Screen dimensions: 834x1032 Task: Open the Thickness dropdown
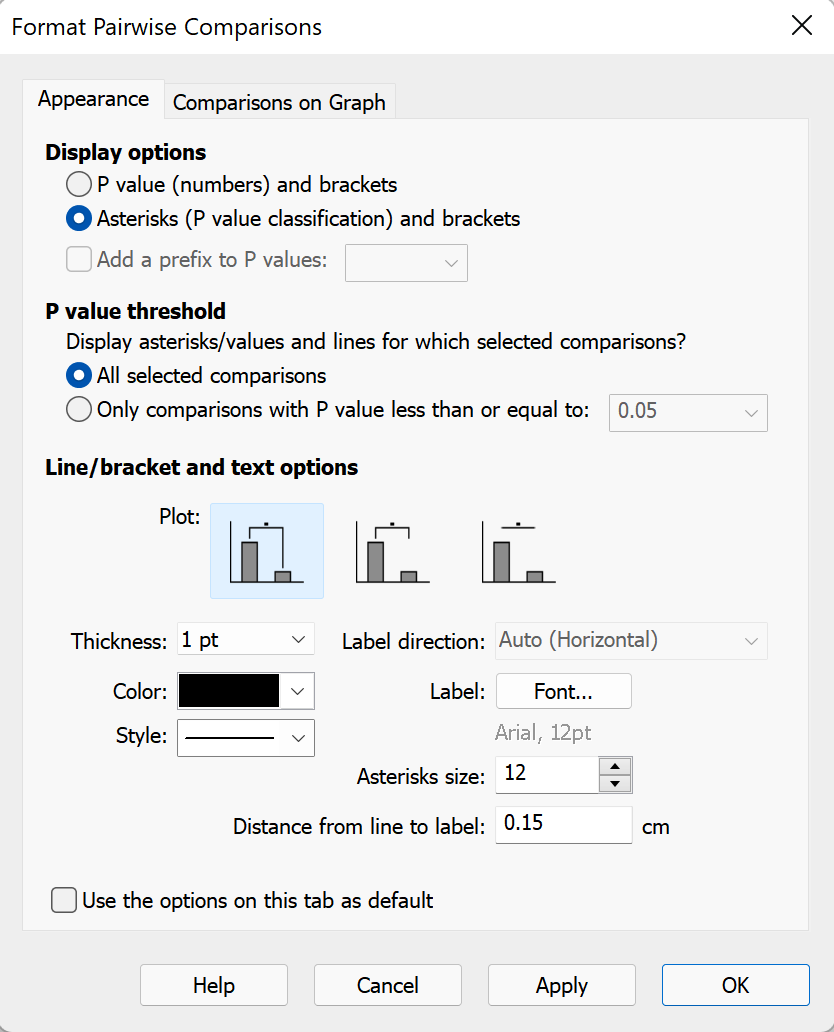tap(245, 640)
